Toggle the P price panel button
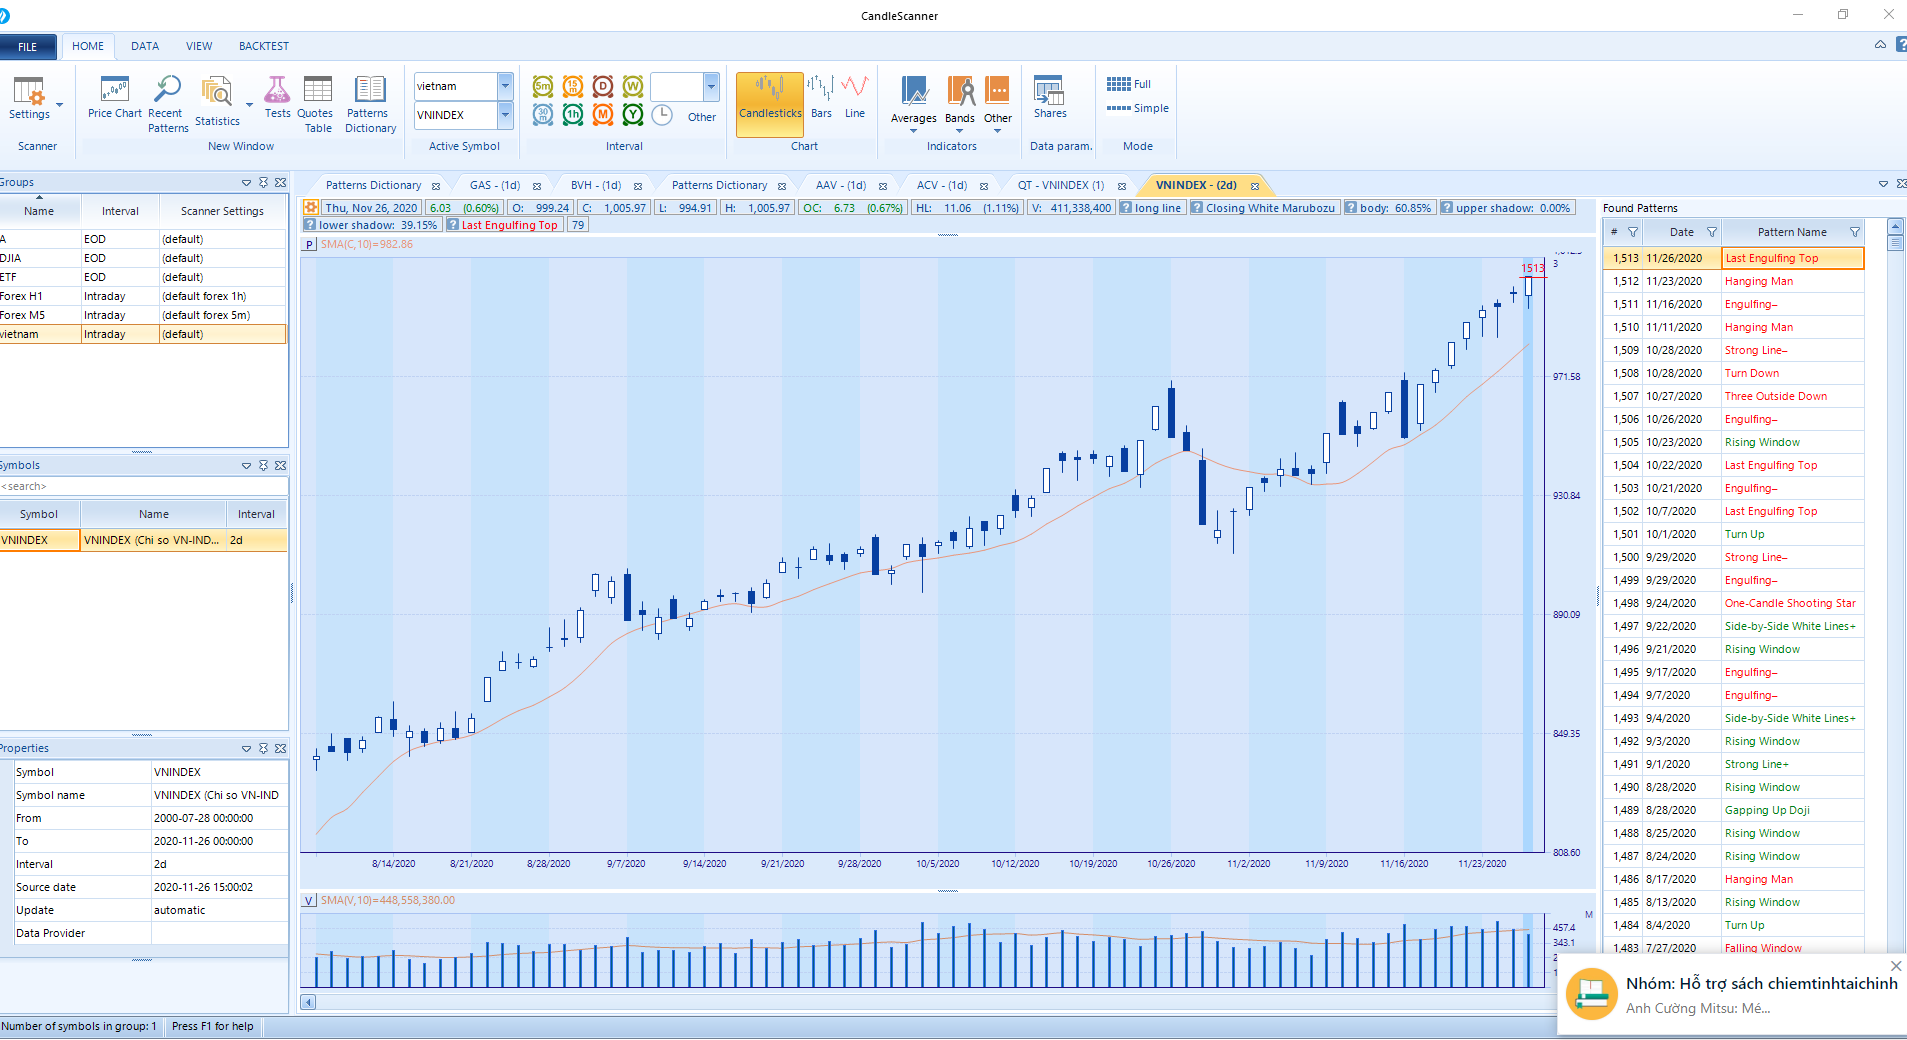1907x1040 pixels. [309, 245]
